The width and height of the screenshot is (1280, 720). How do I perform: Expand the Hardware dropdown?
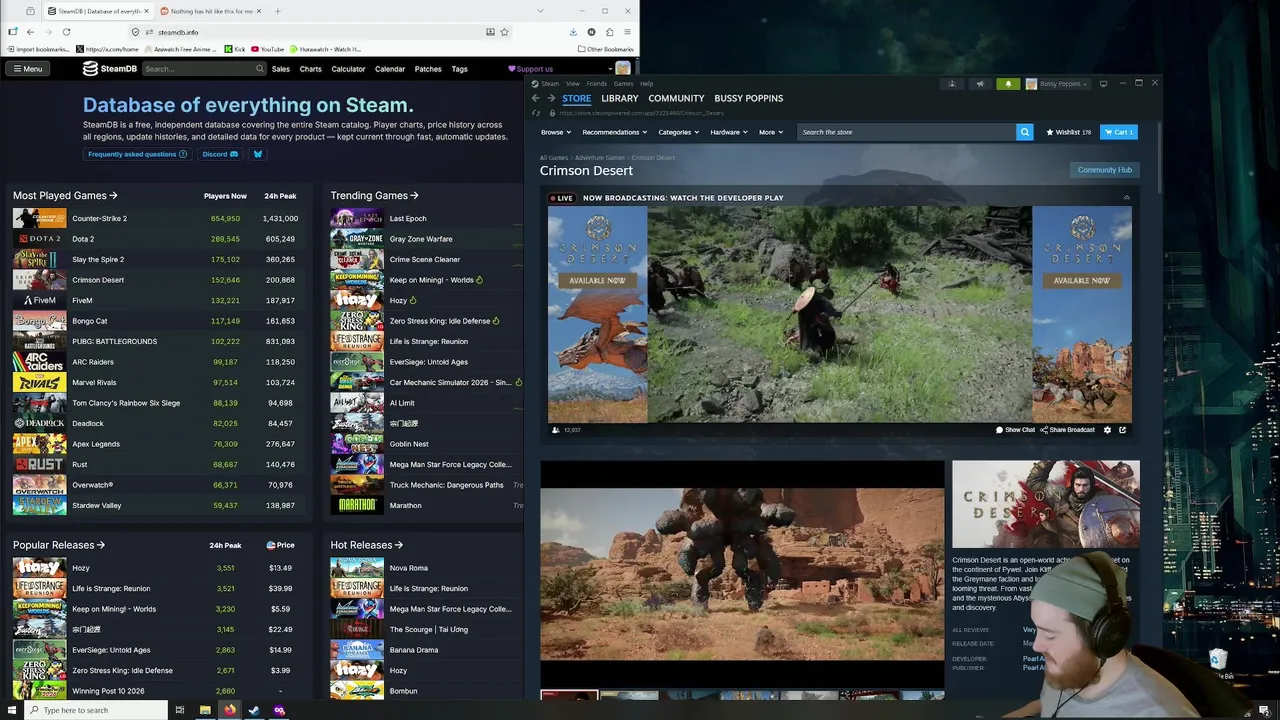click(x=729, y=132)
